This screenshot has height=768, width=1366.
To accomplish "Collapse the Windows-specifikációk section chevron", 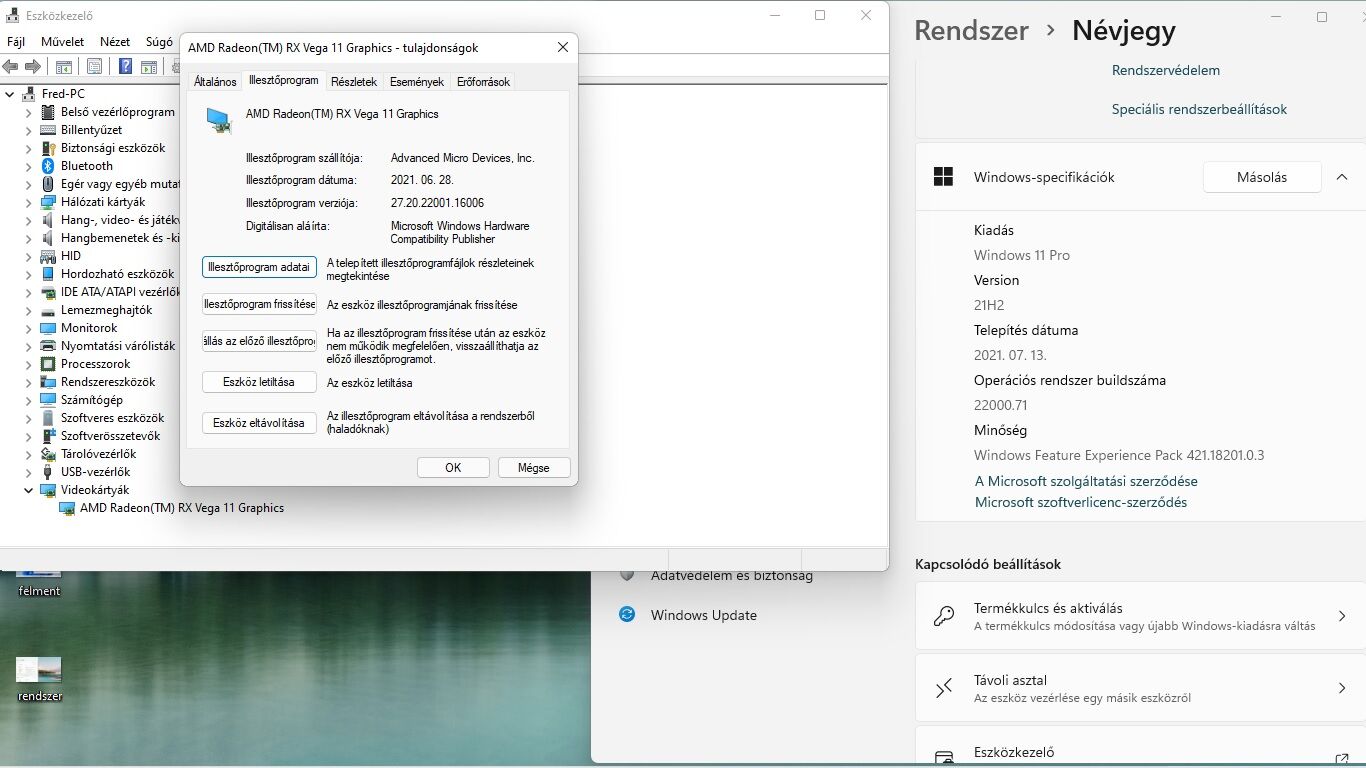I will [x=1341, y=177].
